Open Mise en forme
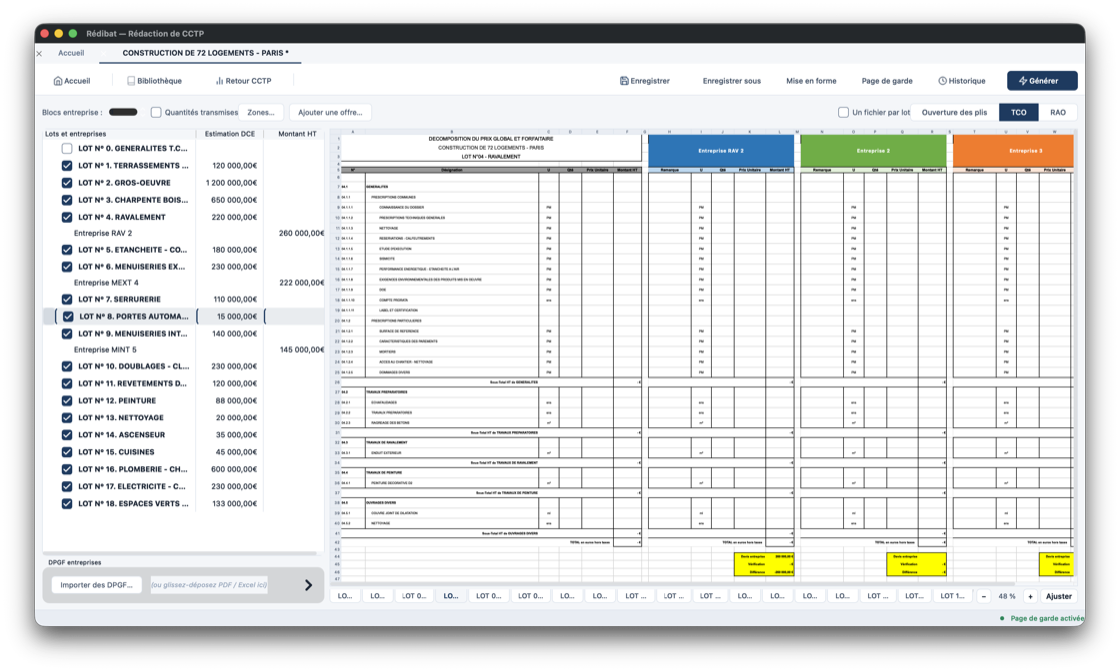The width and height of the screenshot is (1120, 672). tap(811, 81)
